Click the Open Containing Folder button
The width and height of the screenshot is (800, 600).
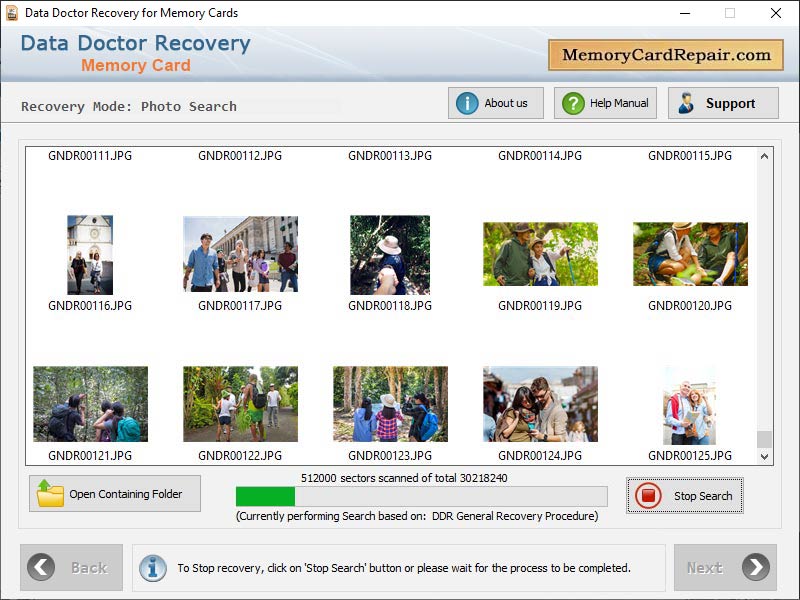point(114,493)
